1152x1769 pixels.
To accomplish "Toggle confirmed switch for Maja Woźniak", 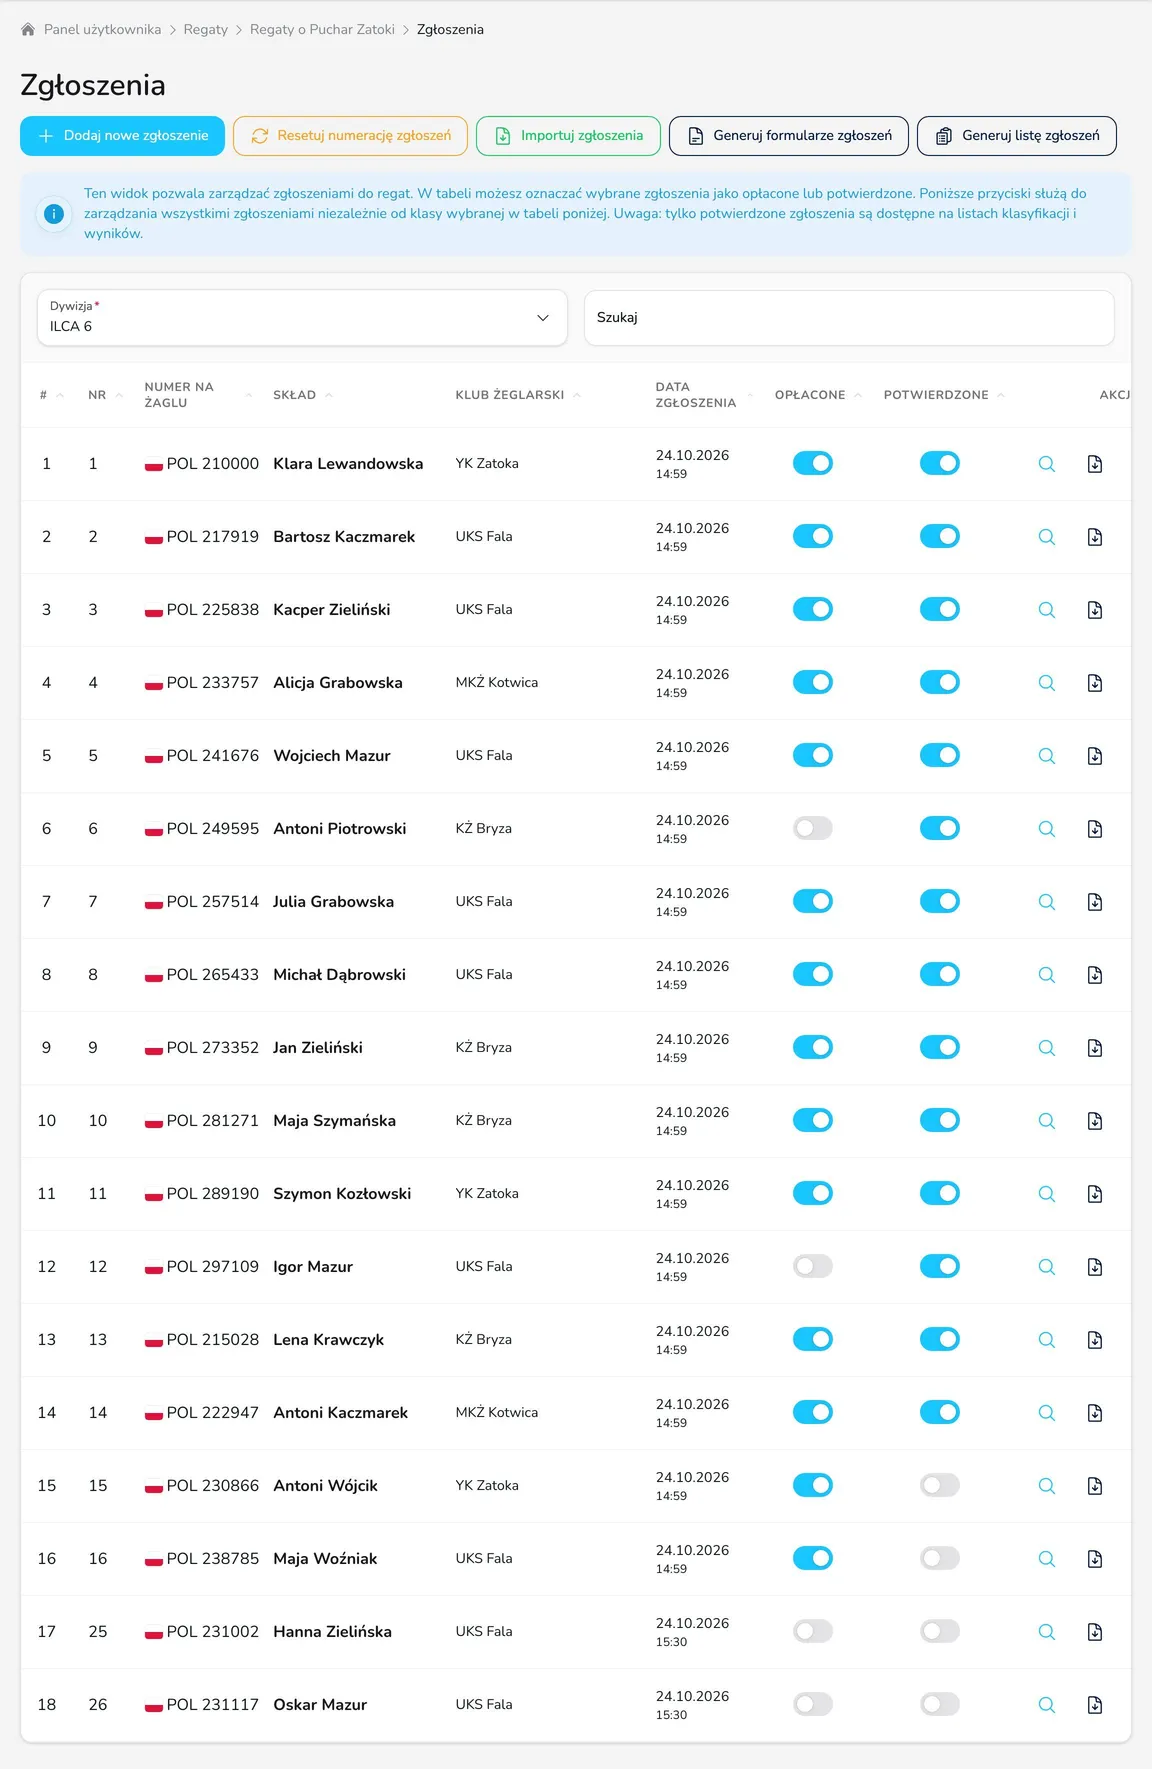I will pos(940,1558).
